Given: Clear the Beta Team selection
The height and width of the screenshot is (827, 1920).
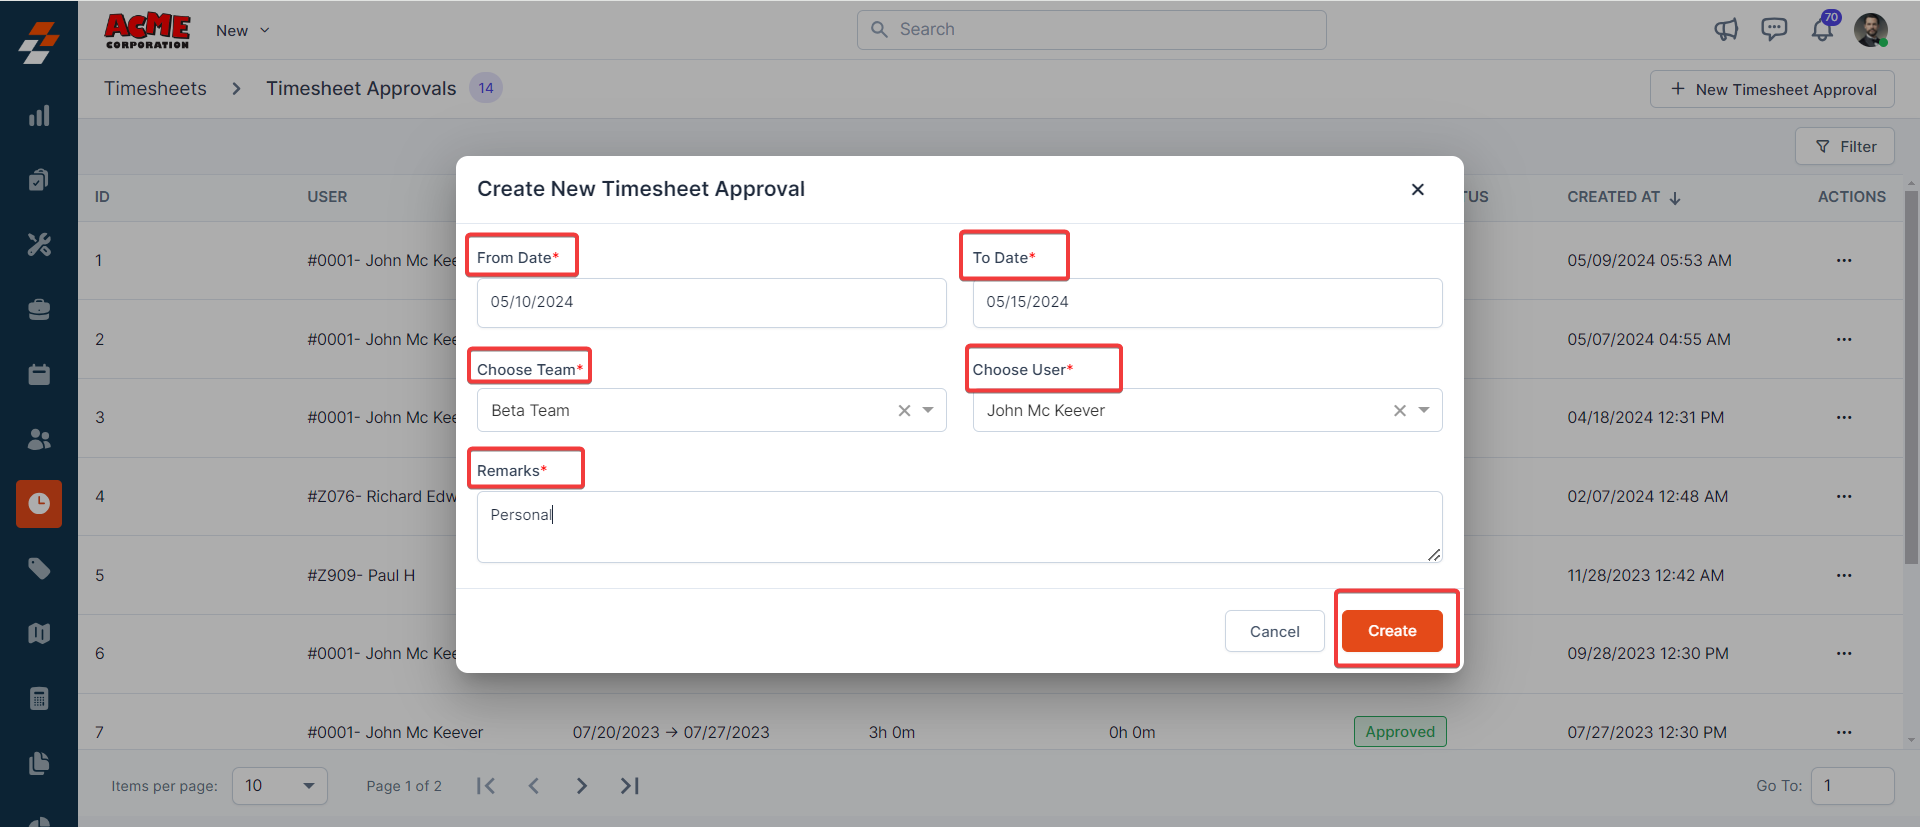Looking at the screenshot, I should pyautogui.click(x=904, y=411).
